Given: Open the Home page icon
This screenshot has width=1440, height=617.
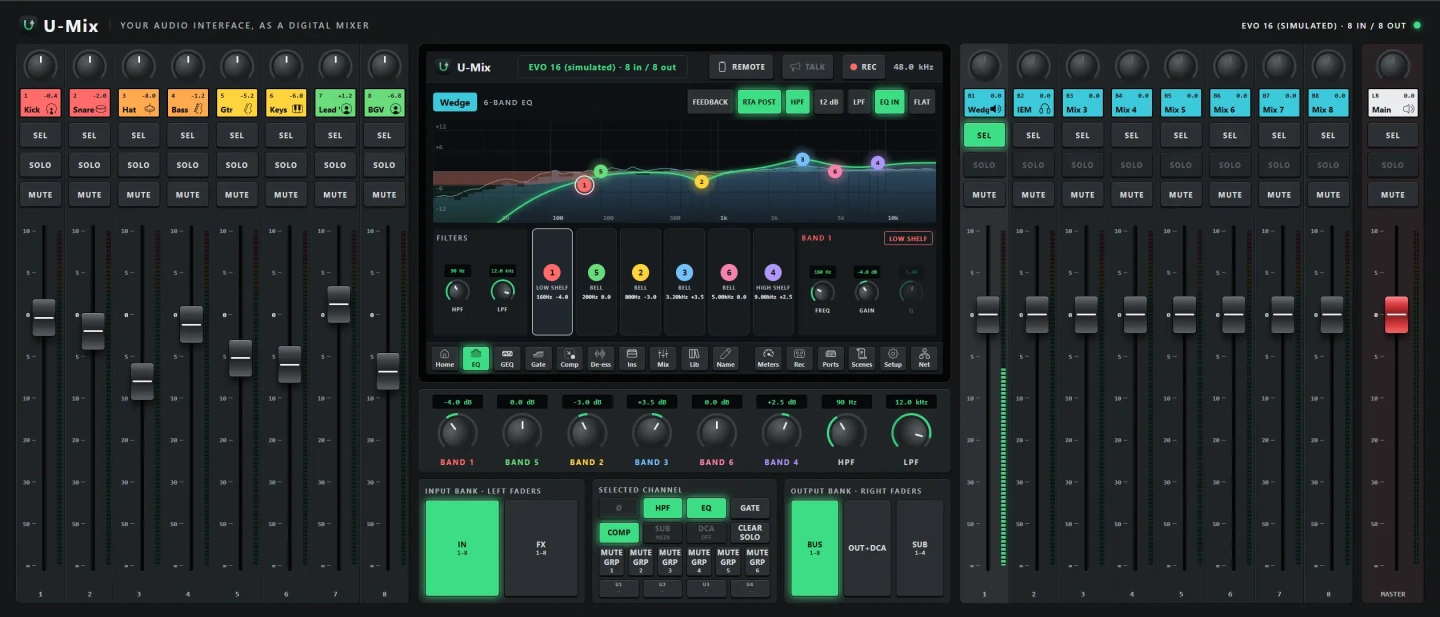Looking at the screenshot, I should pyautogui.click(x=445, y=358).
